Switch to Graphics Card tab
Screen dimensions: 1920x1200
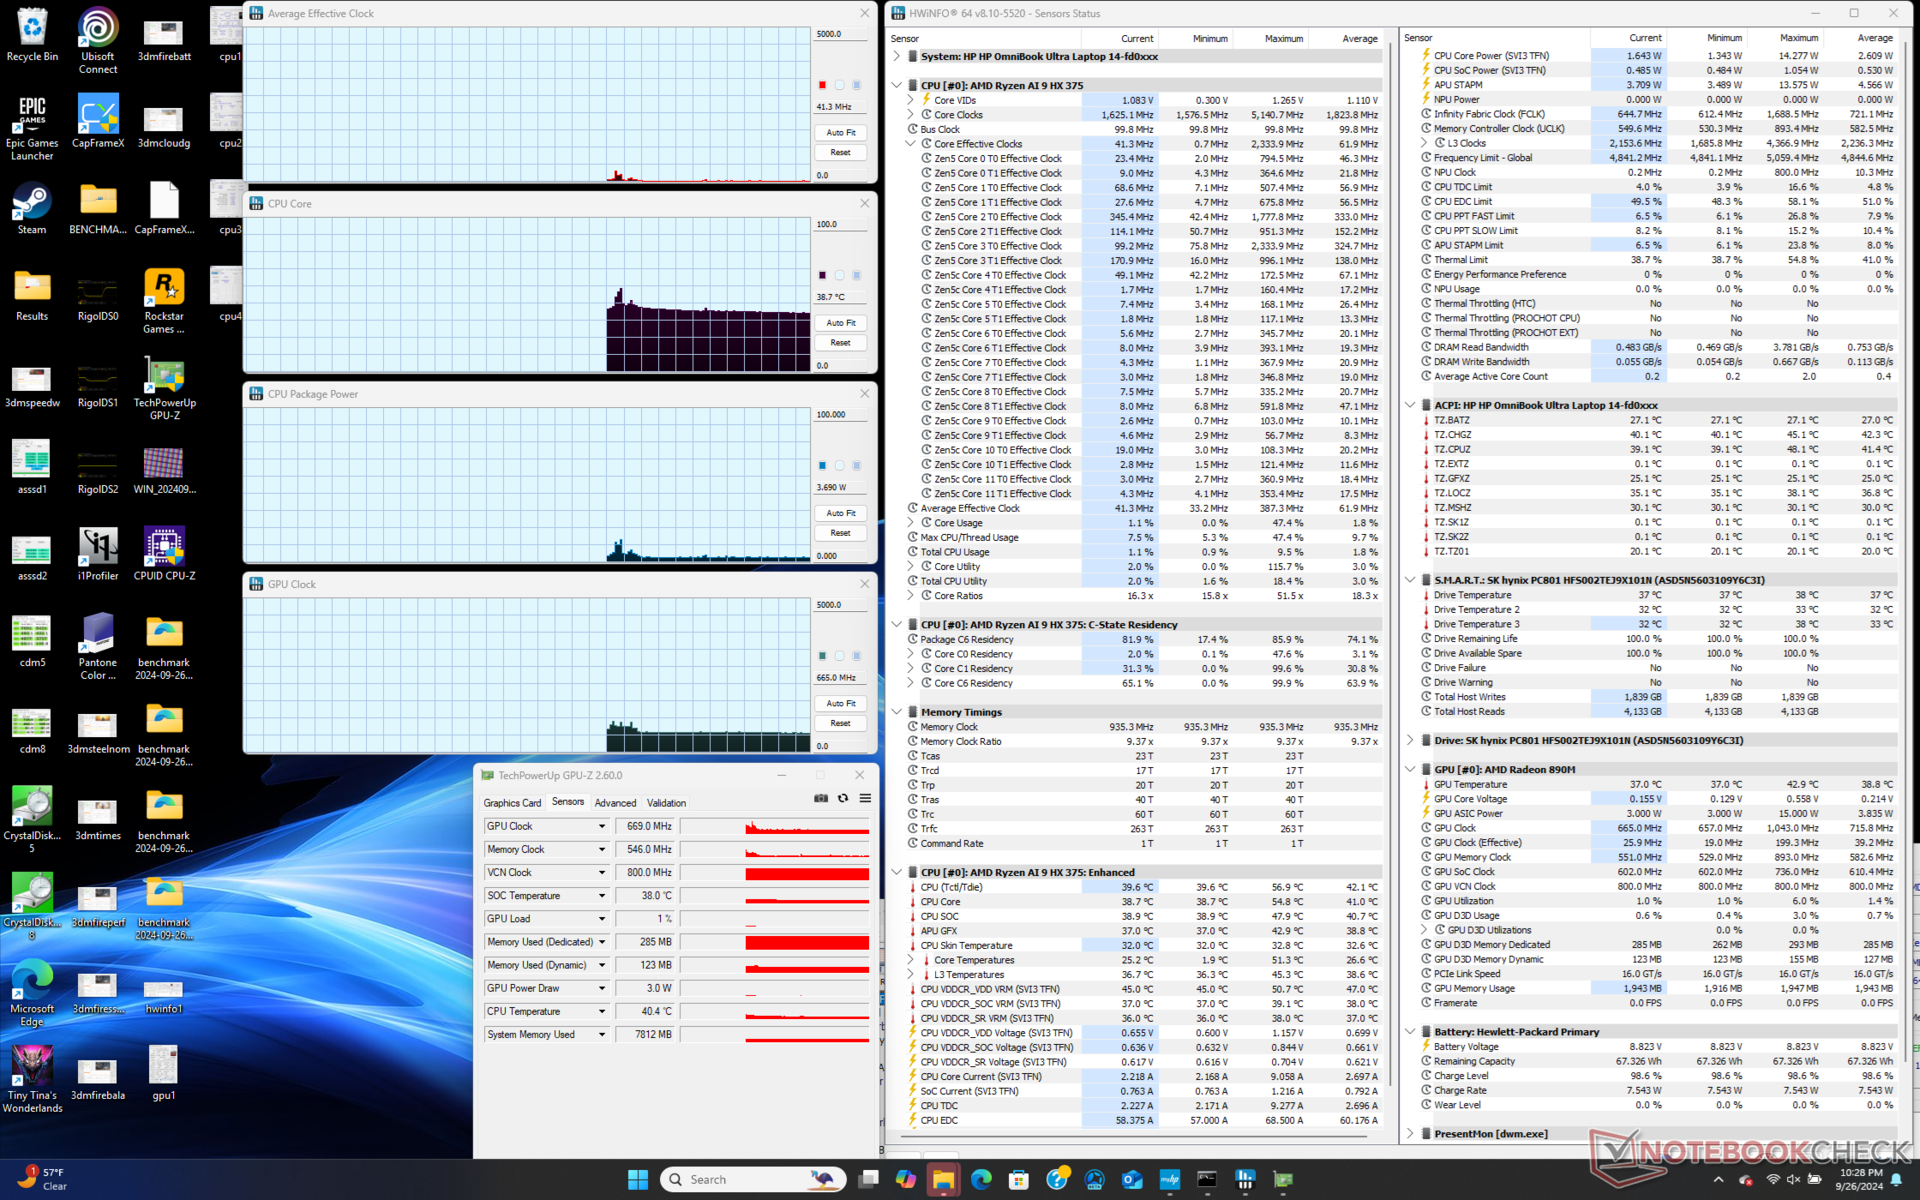(512, 803)
